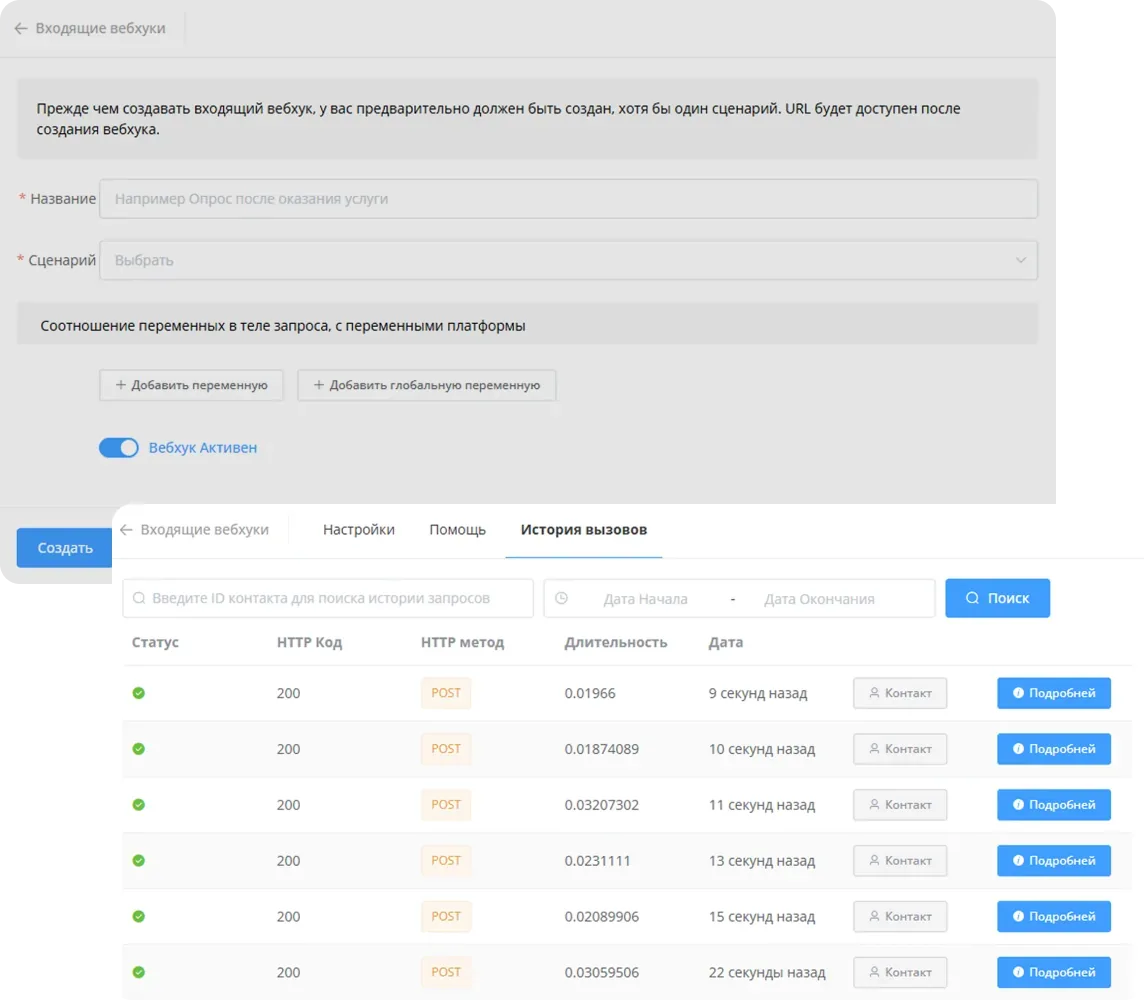Screen dimensions: 1144x1000
Task: Click Входящие вебхуки link in history panel
Action: pos(204,530)
